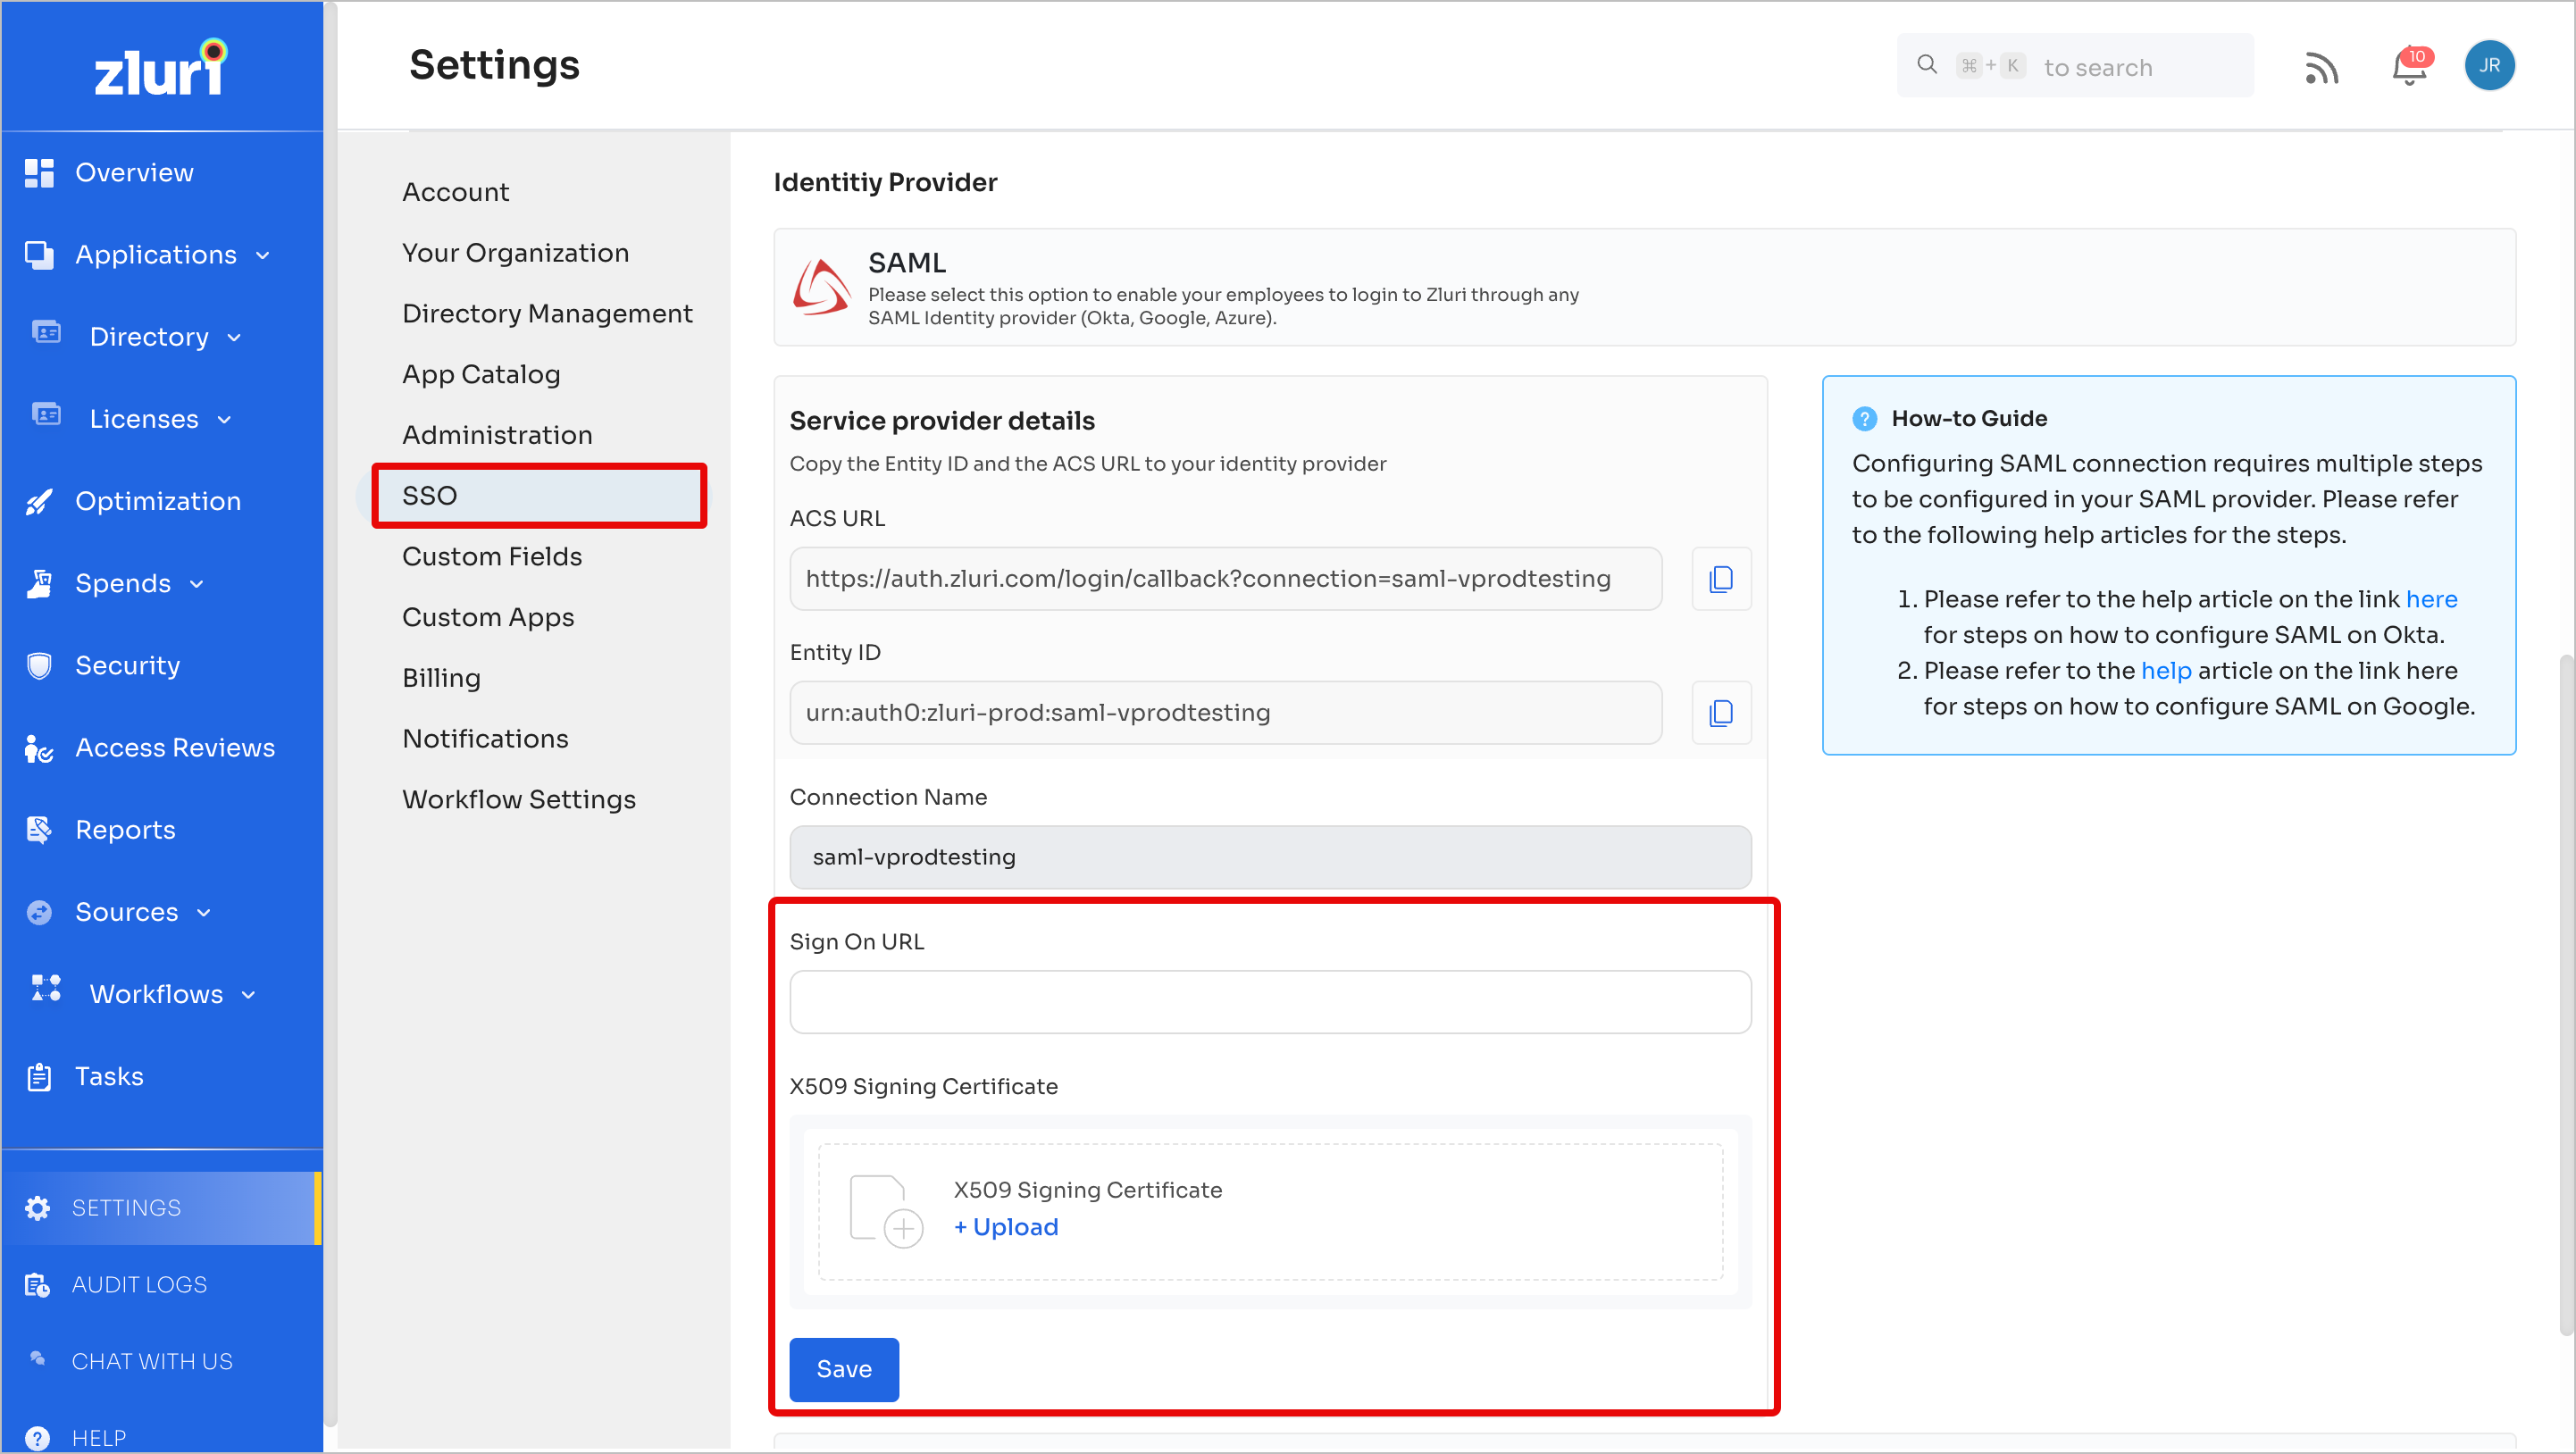Expand the Spends menu chevron
This screenshot has width=2576, height=1454.
(x=196, y=584)
